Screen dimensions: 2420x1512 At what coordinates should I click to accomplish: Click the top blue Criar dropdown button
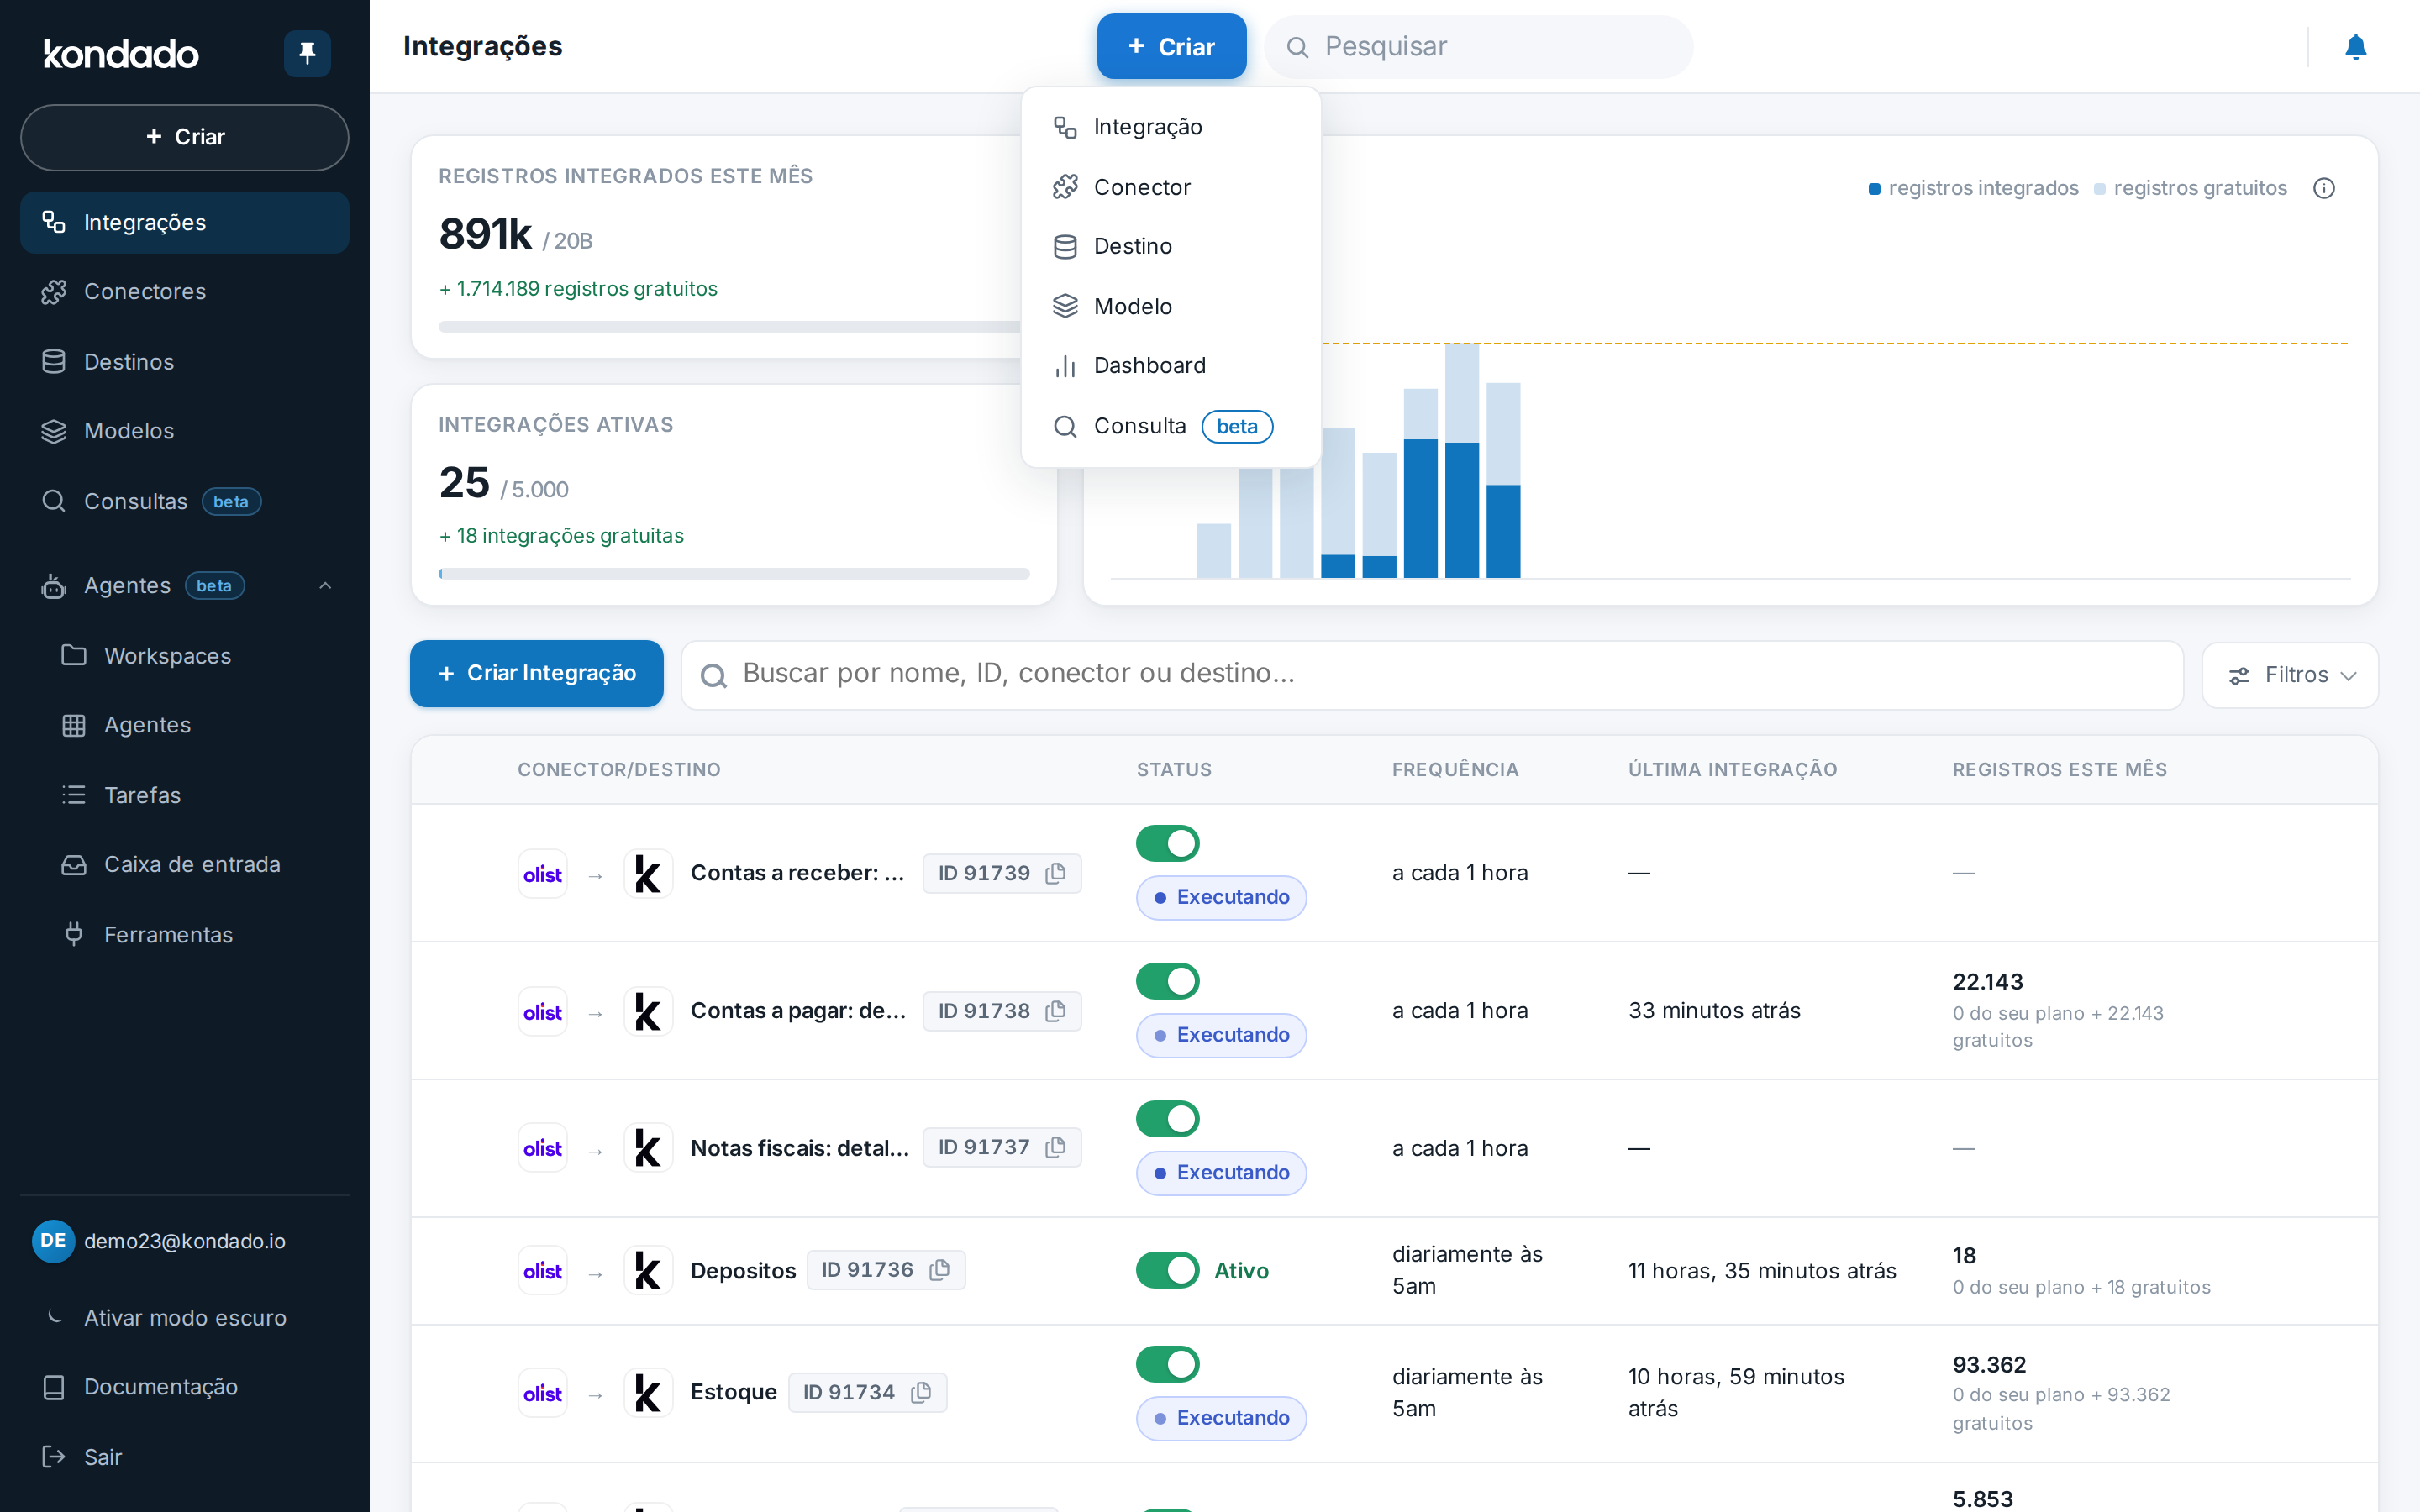pyautogui.click(x=1171, y=46)
